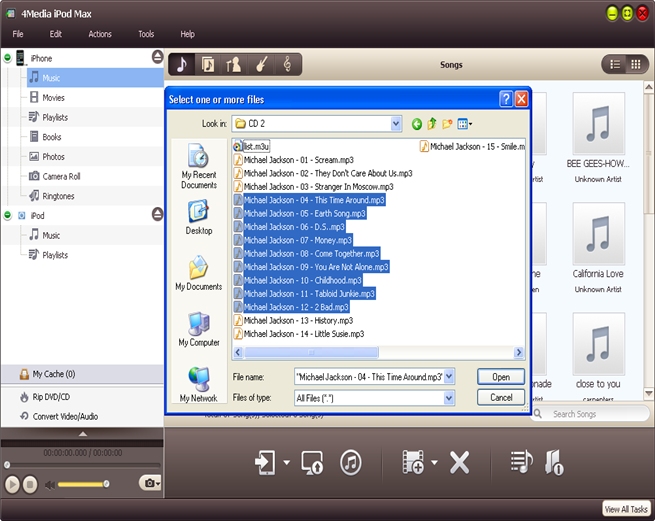Click the delete X icon
Viewport: 655px width, 521px height.
[x=459, y=463]
